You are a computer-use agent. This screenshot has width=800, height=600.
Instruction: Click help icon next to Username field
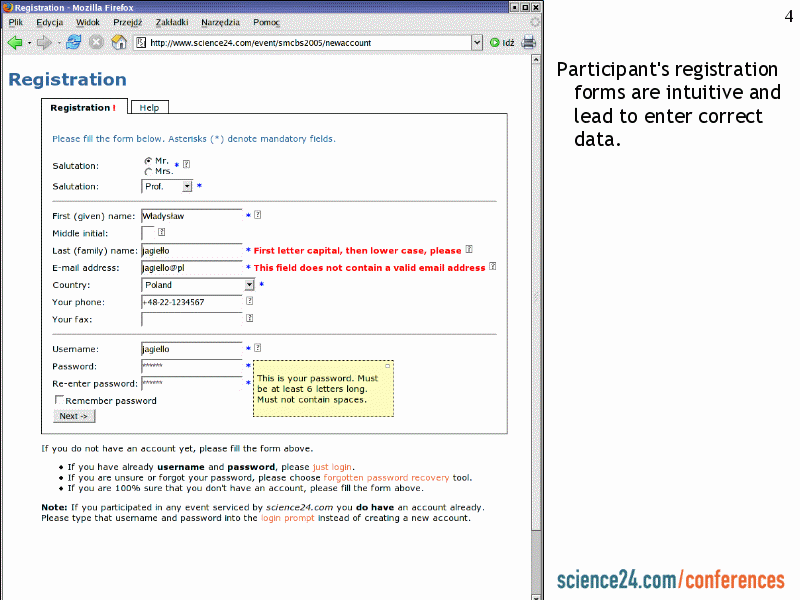tap(258, 348)
